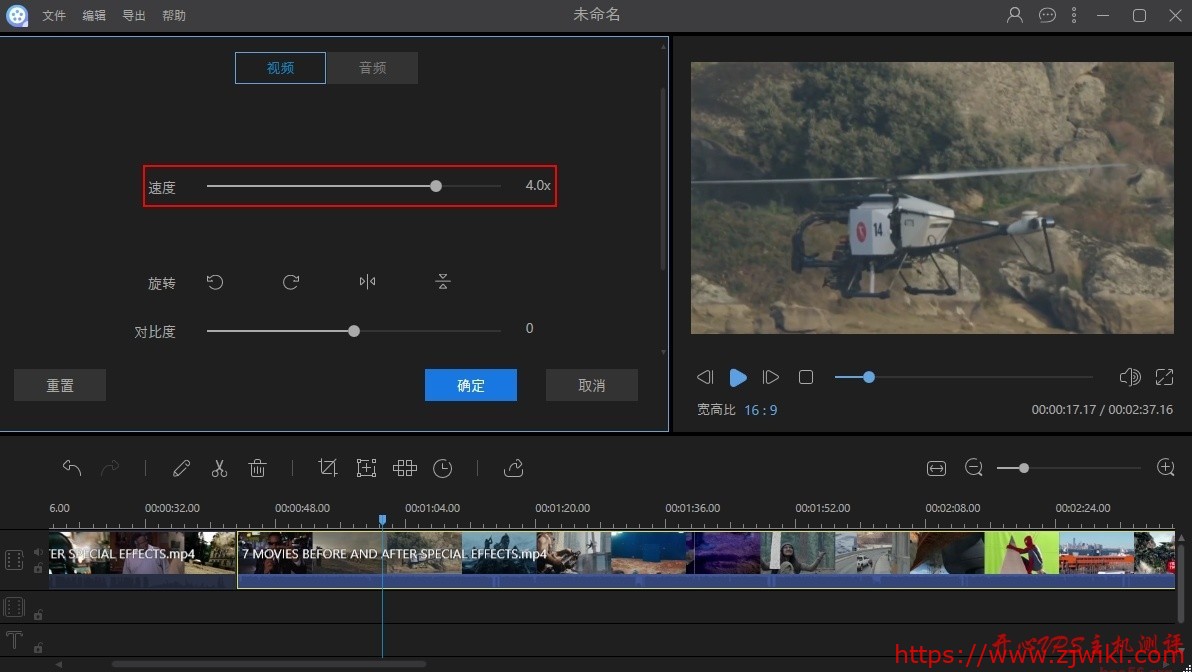
Task: Open the Crop tool
Action: click(327, 467)
